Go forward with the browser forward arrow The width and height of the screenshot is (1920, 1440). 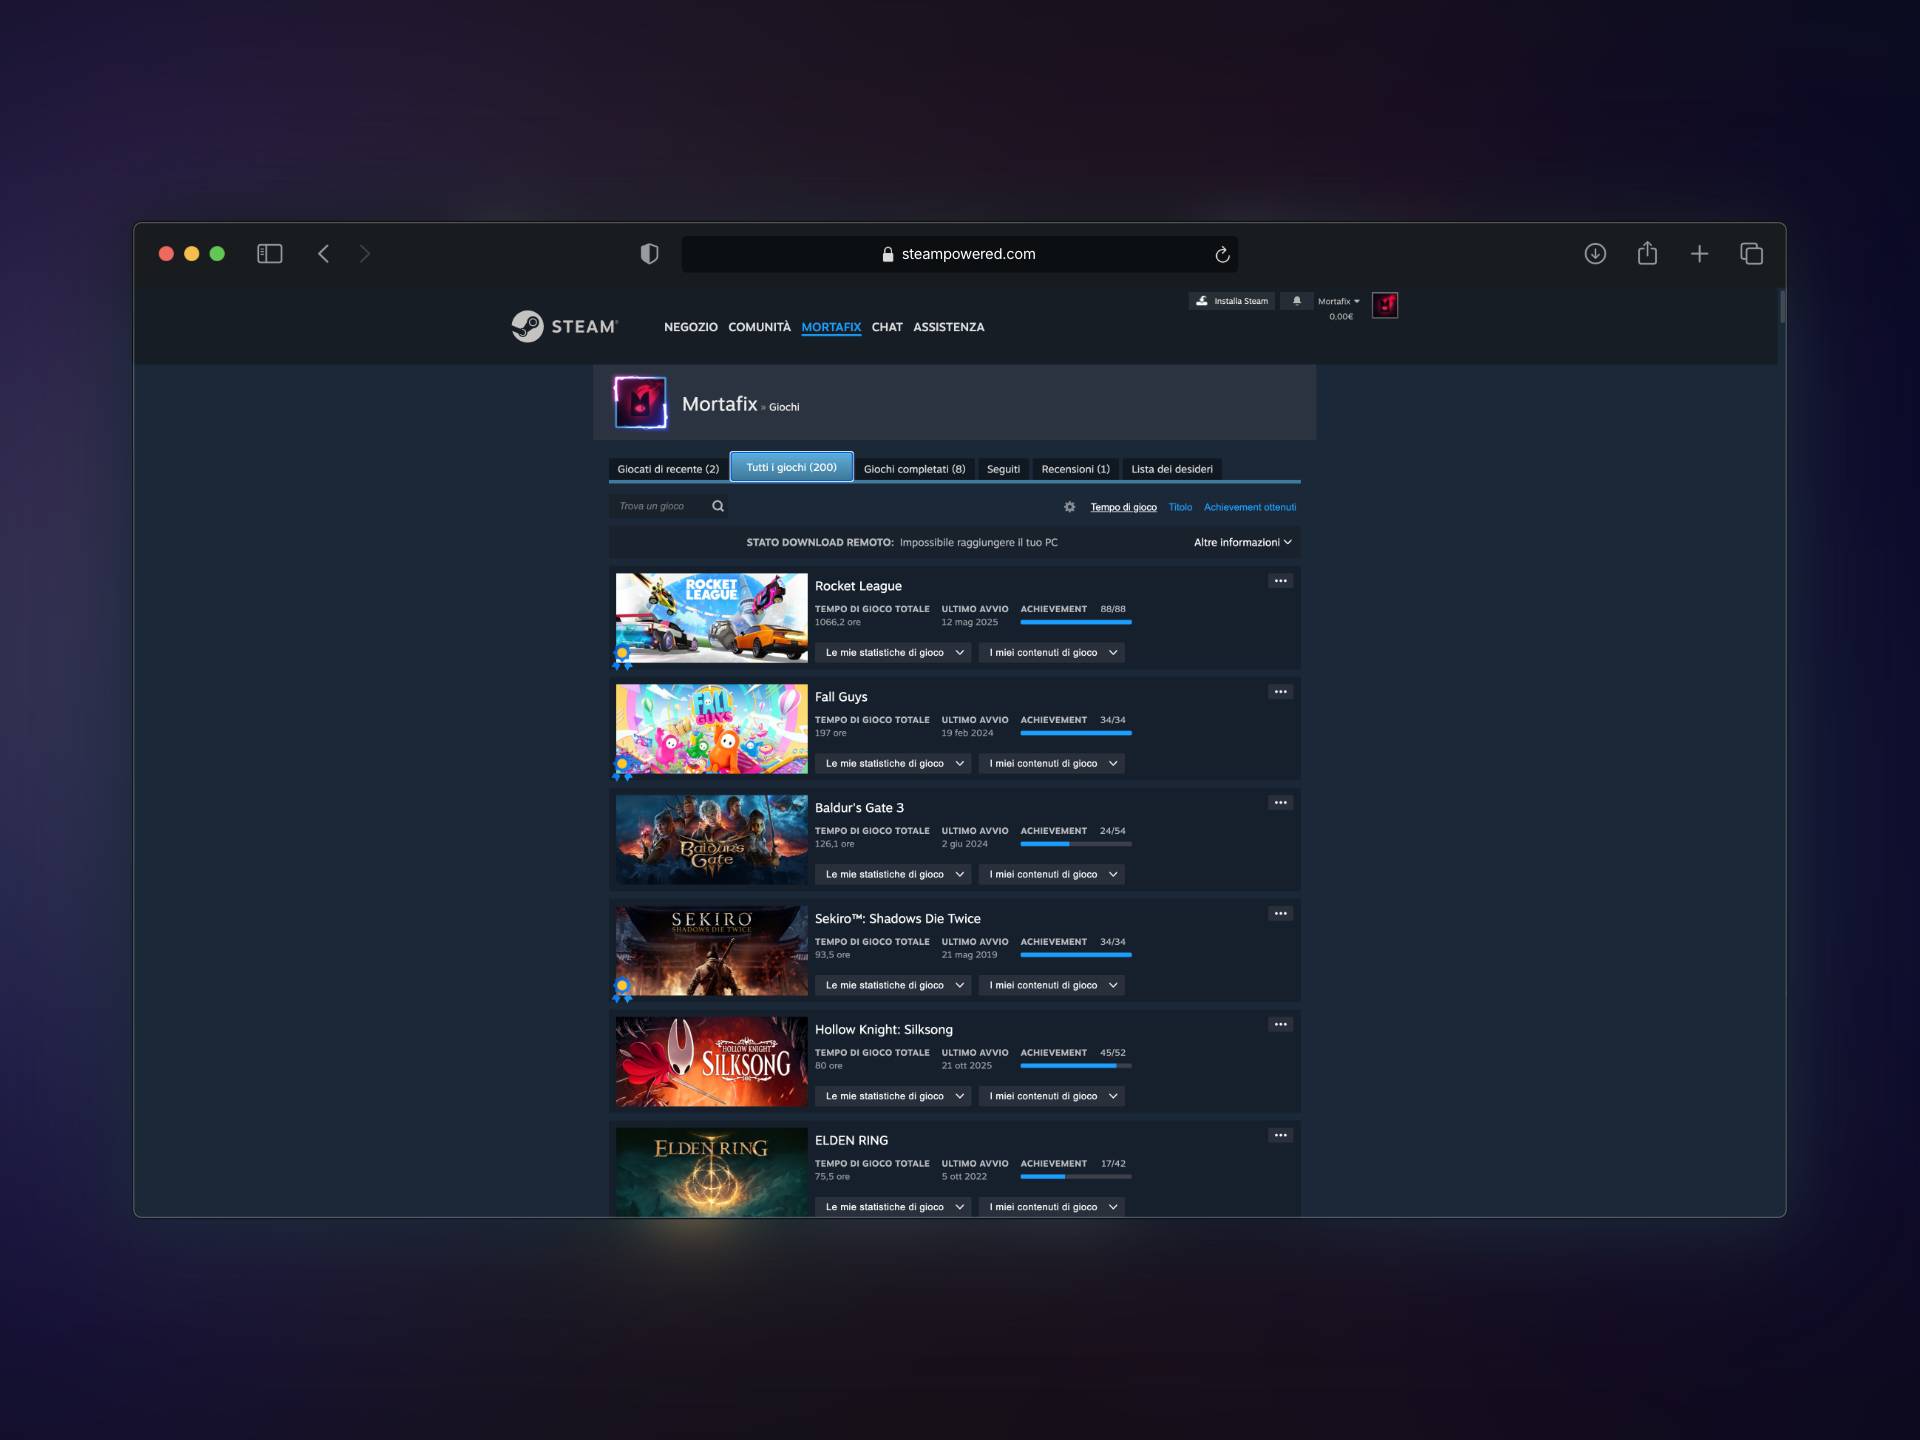point(365,254)
